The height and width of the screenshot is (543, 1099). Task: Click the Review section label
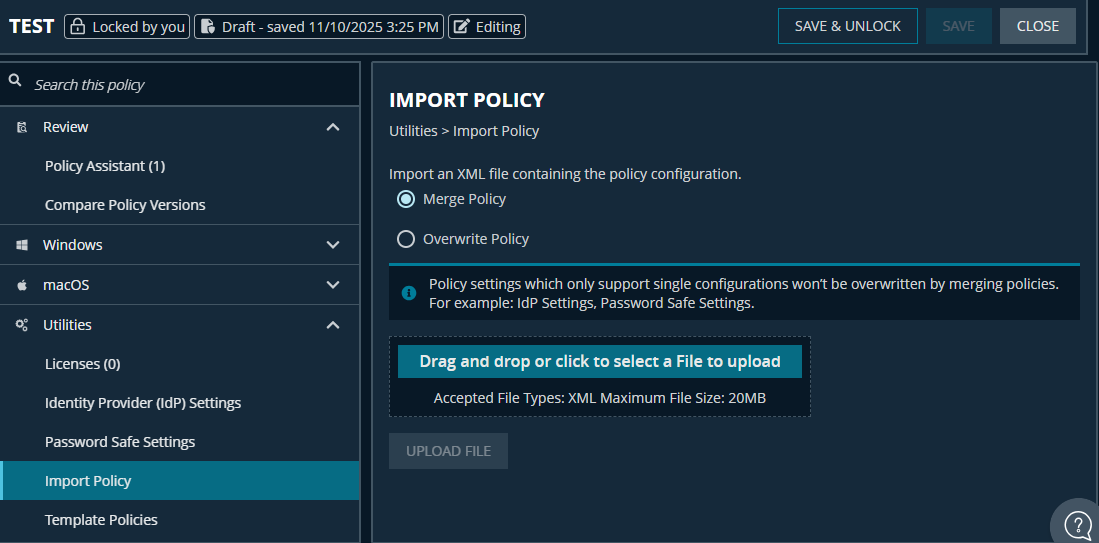click(65, 127)
